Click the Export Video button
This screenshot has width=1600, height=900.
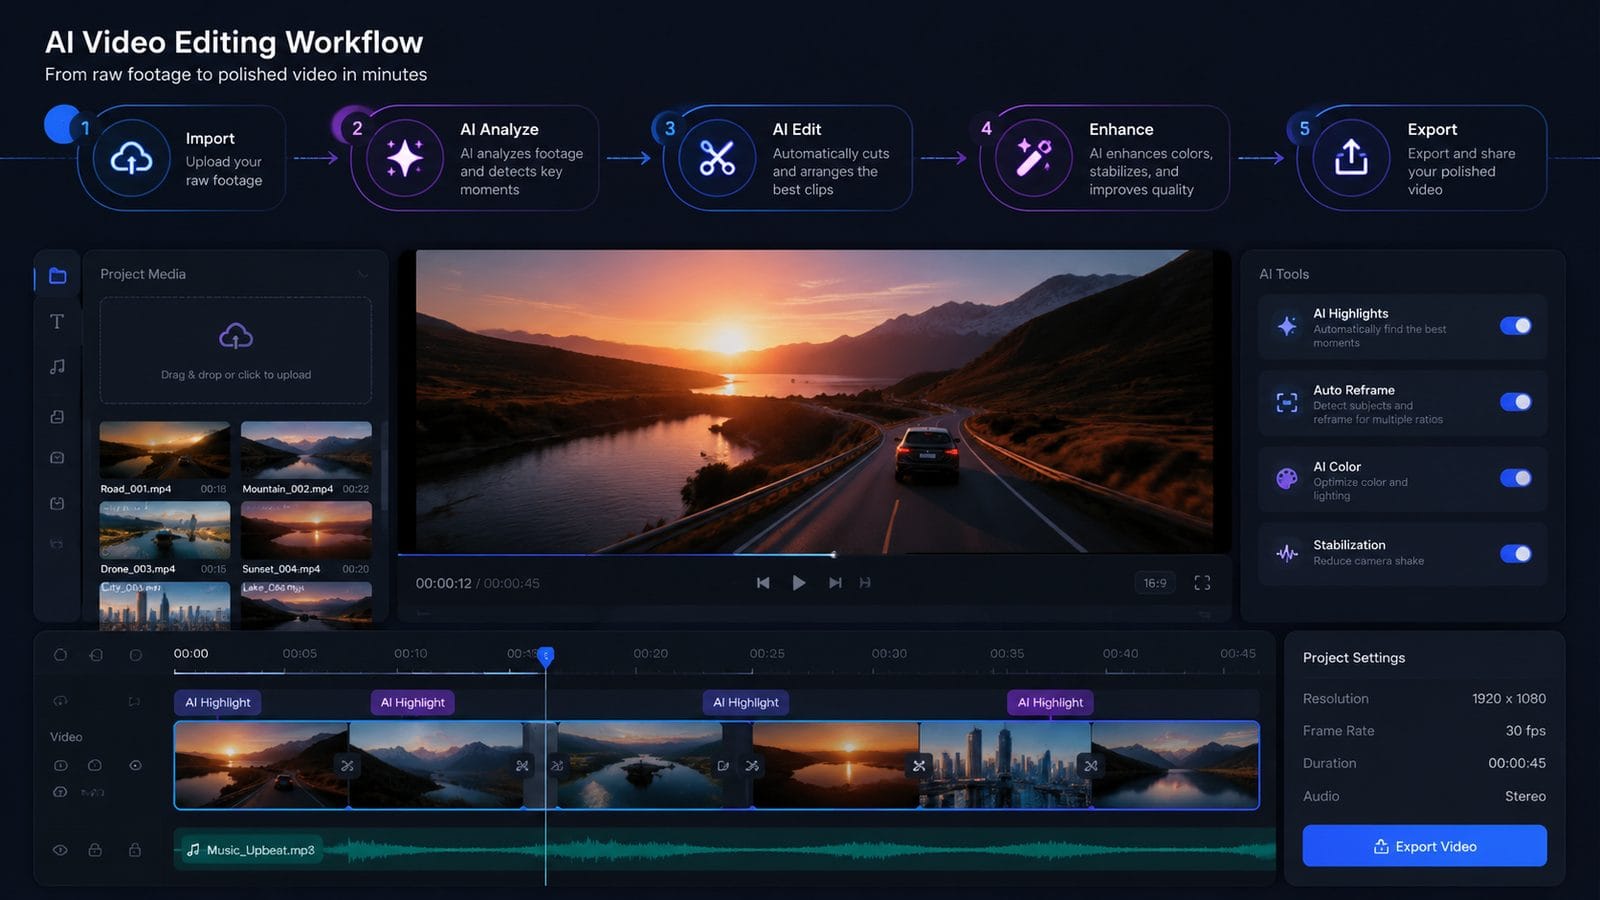point(1424,846)
